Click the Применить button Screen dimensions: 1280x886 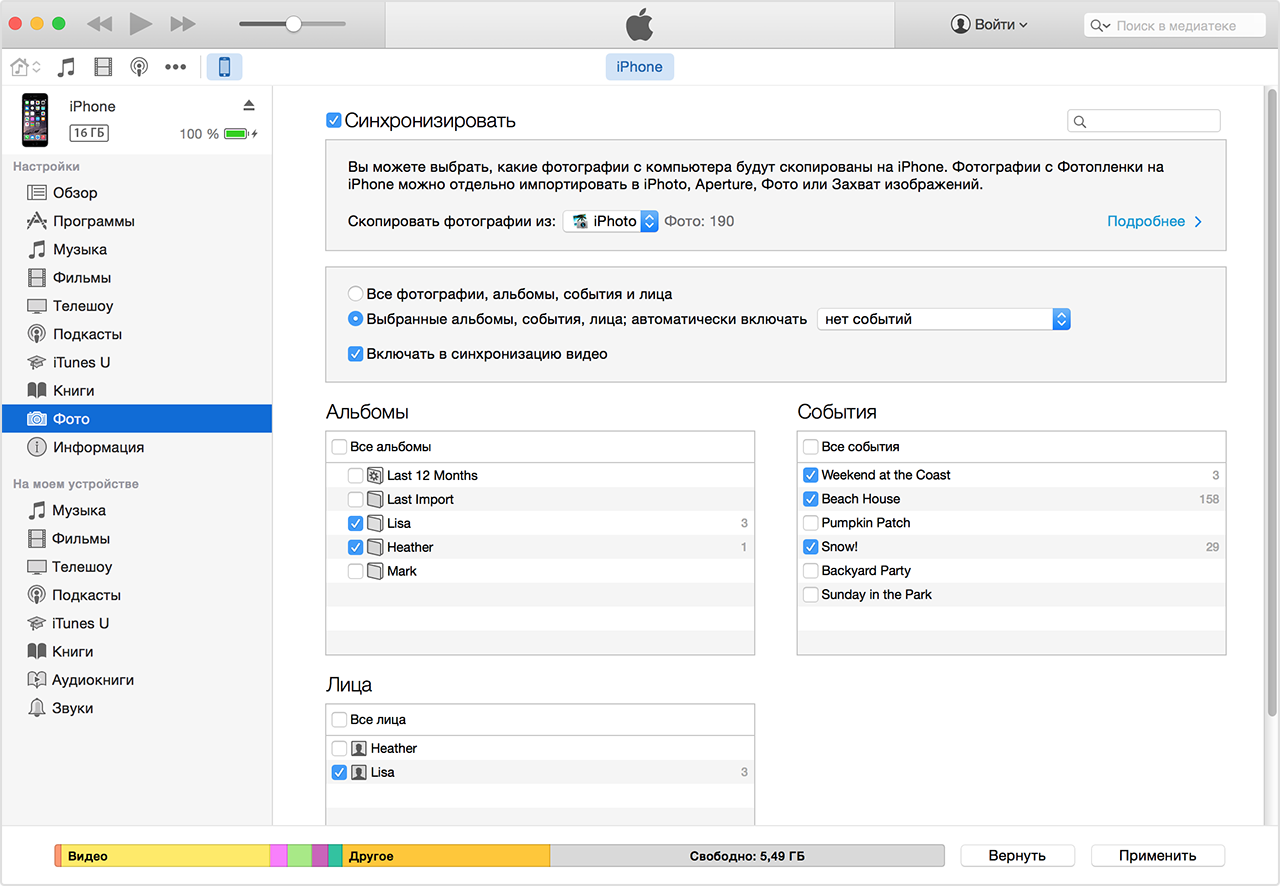pyautogui.click(x=1158, y=856)
